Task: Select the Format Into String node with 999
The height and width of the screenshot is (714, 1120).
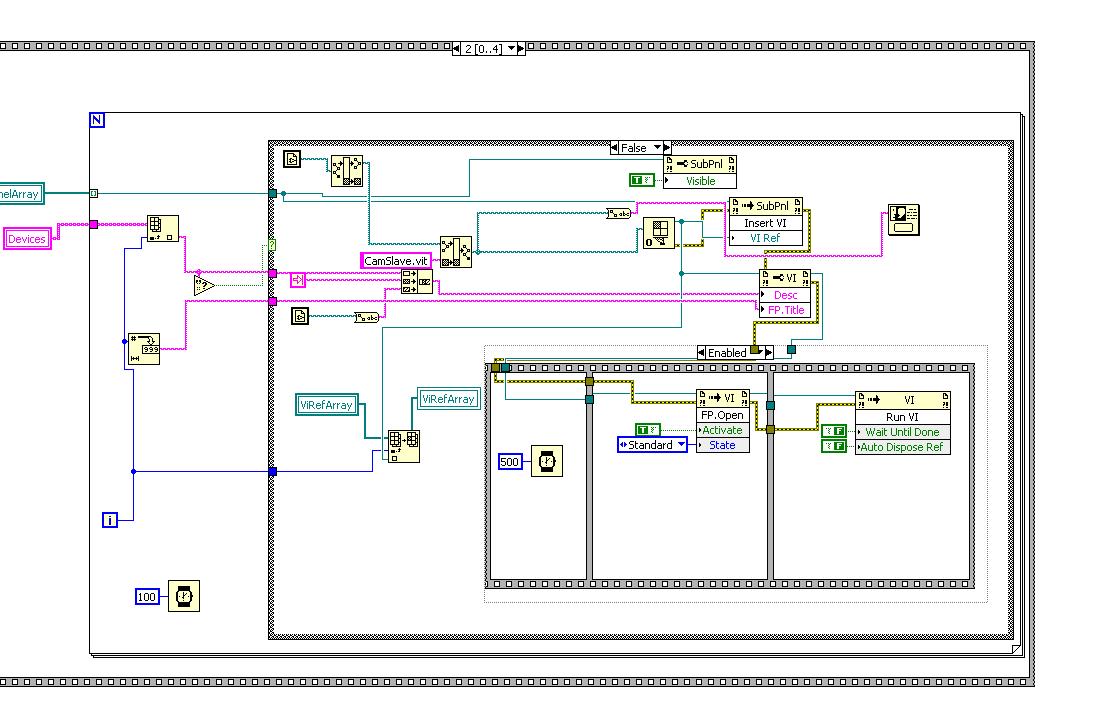Action: (144, 349)
